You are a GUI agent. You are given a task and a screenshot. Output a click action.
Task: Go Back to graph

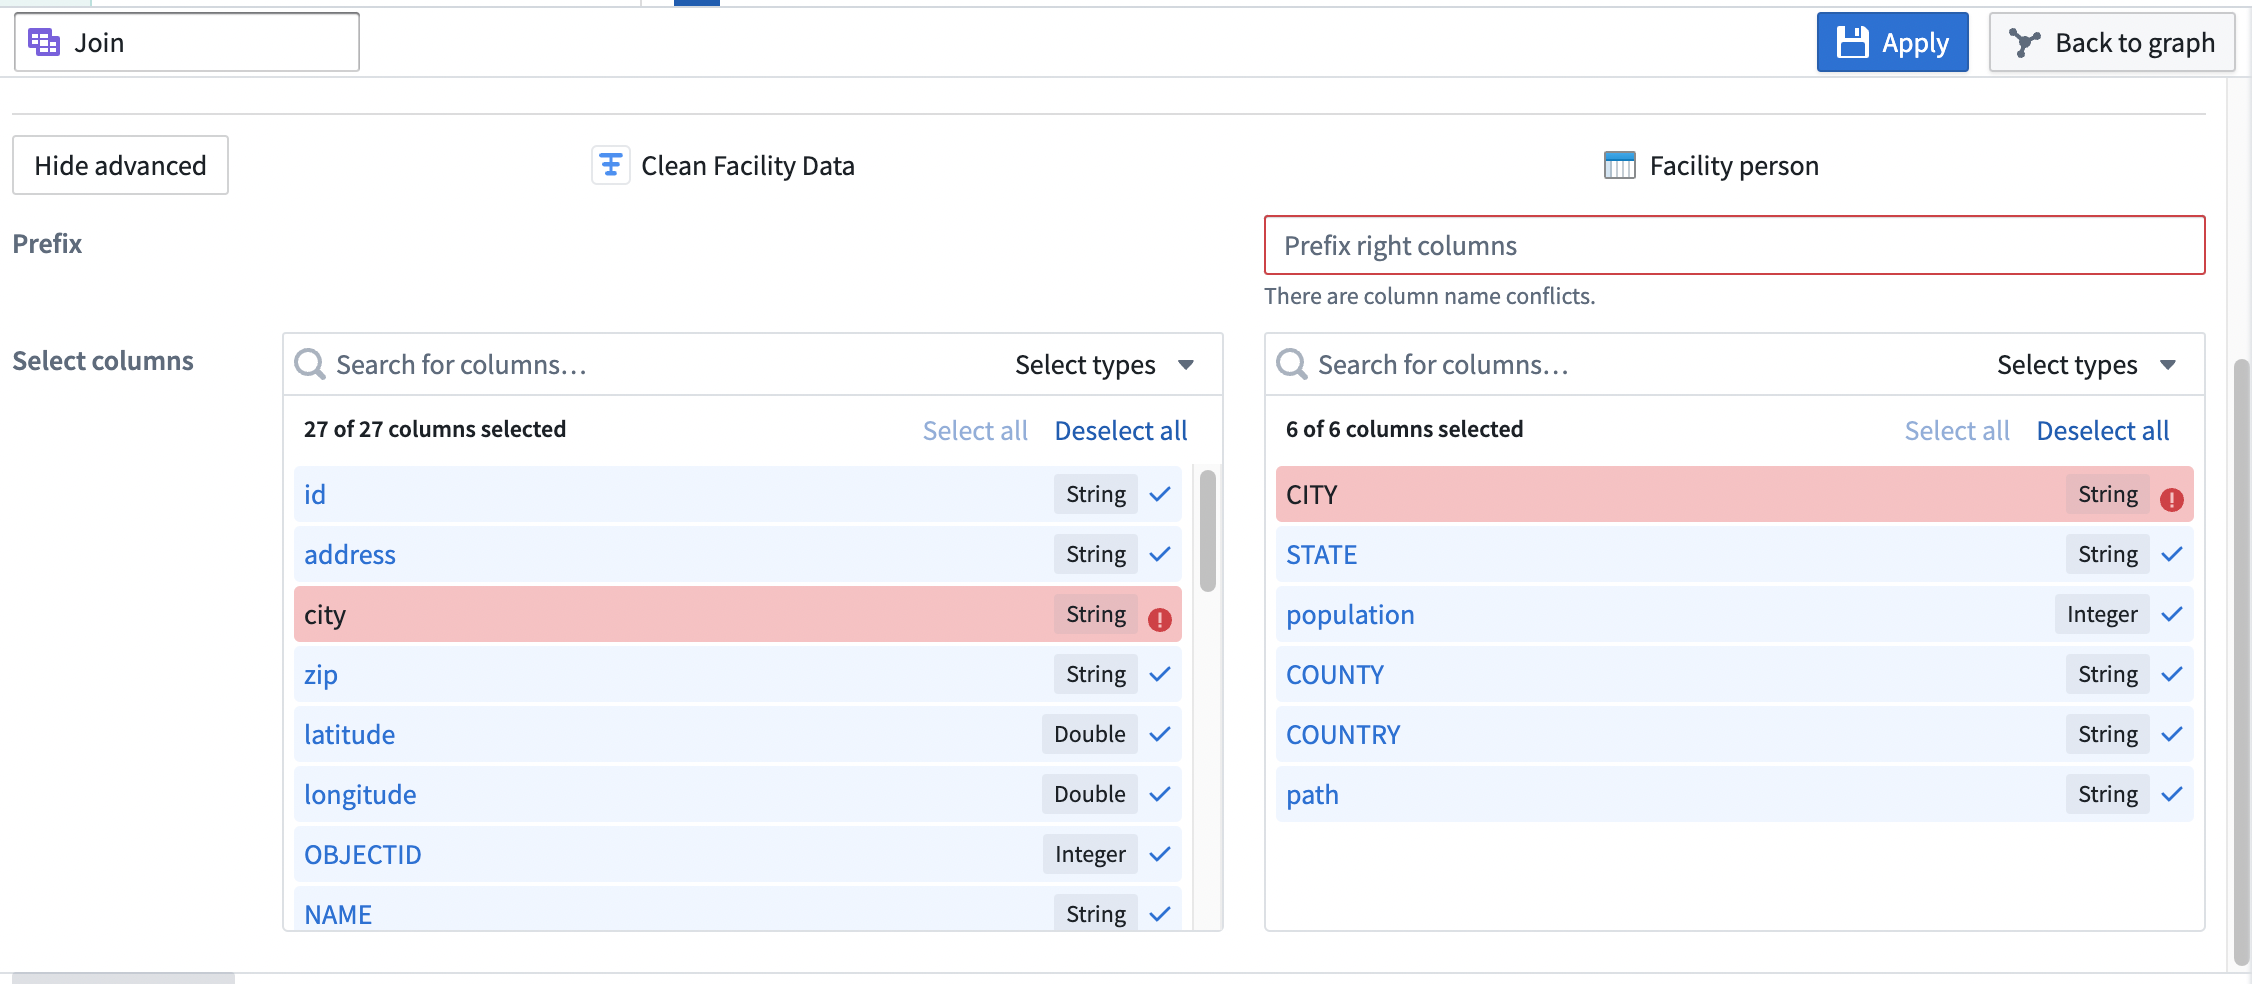[2112, 42]
